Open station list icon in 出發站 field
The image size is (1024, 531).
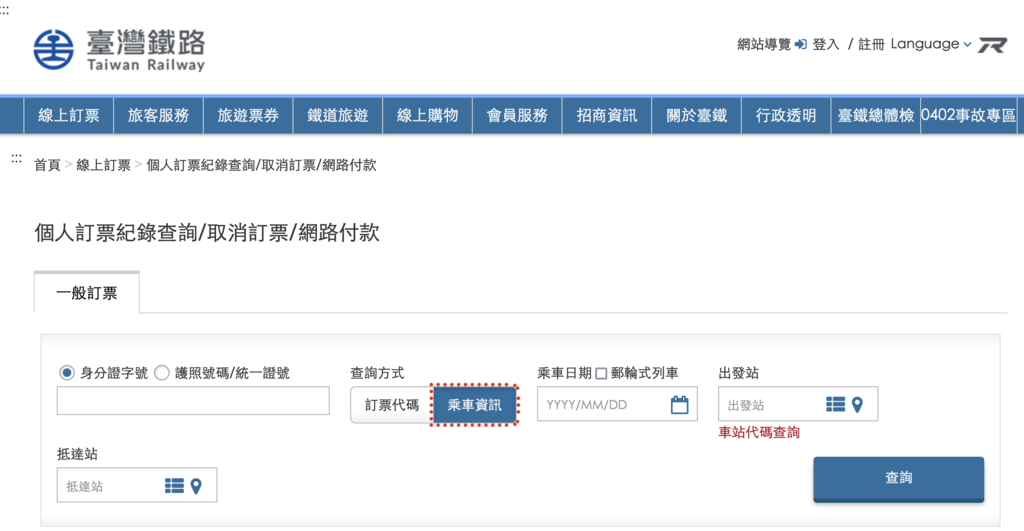pyautogui.click(x=835, y=405)
